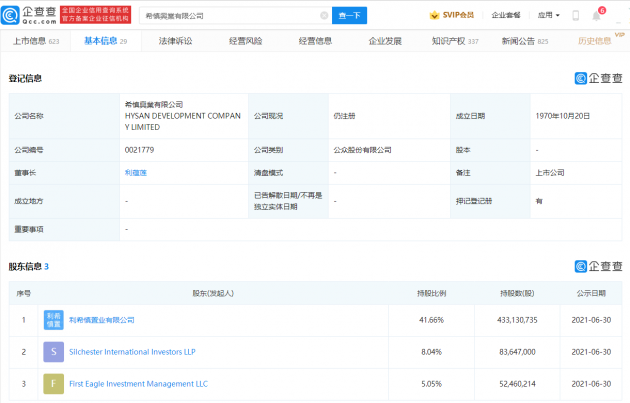Switch to the 新闻公告 tab
Viewport: 630px width, 403px height.
pos(525,41)
